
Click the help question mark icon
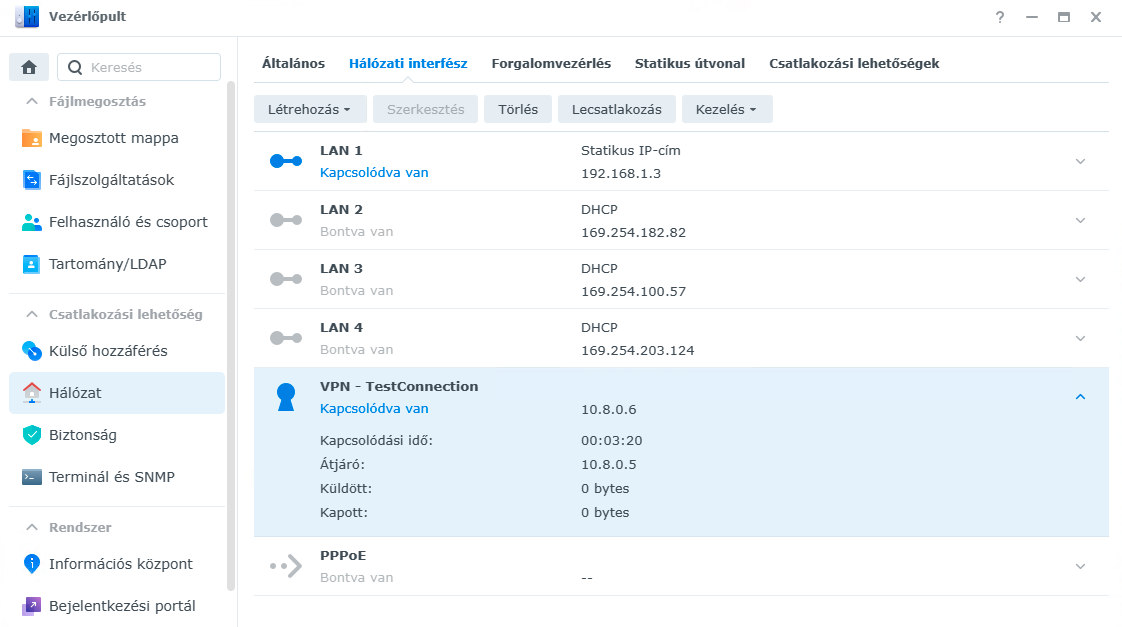(x=999, y=17)
